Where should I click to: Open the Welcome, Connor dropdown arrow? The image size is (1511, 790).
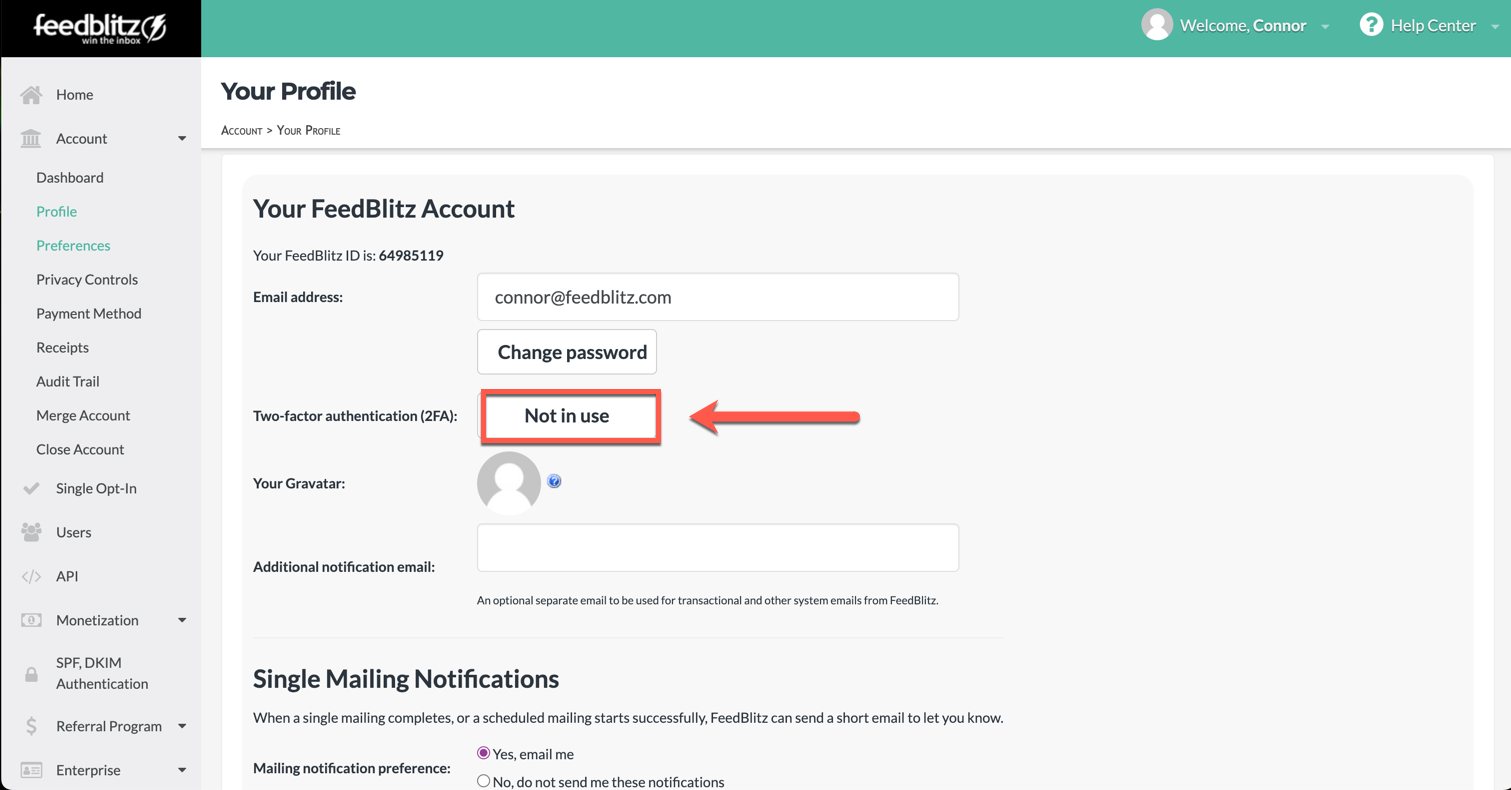pyautogui.click(x=1325, y=27)
